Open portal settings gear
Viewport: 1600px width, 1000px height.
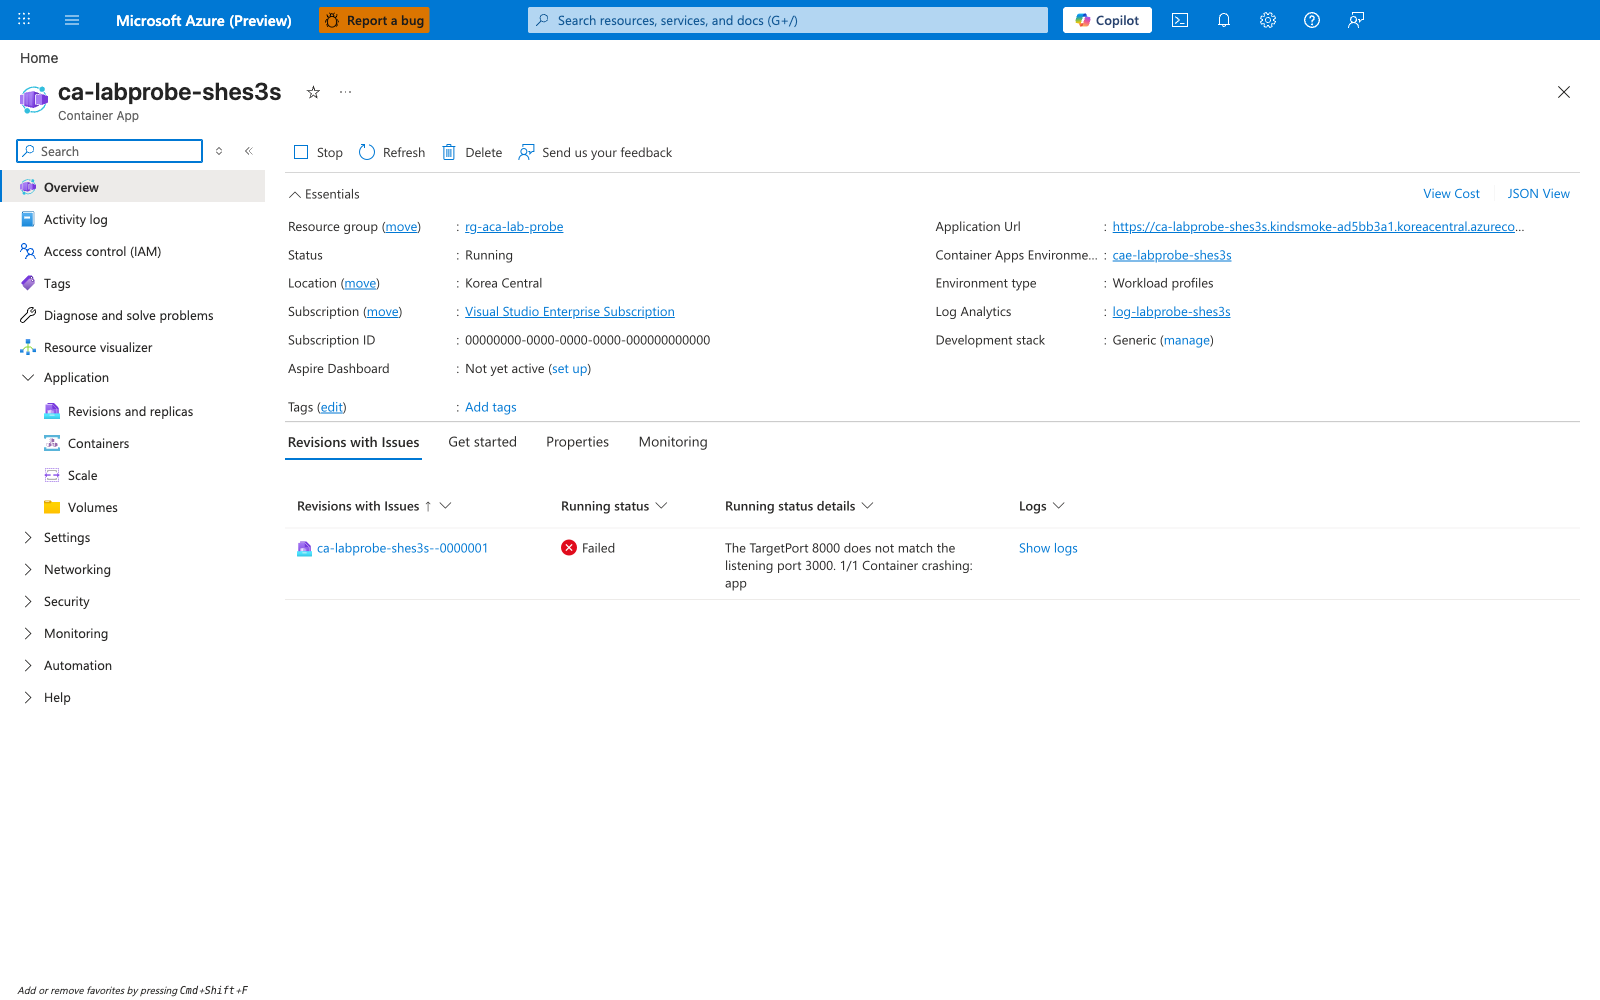click(x=1268, y=20)
